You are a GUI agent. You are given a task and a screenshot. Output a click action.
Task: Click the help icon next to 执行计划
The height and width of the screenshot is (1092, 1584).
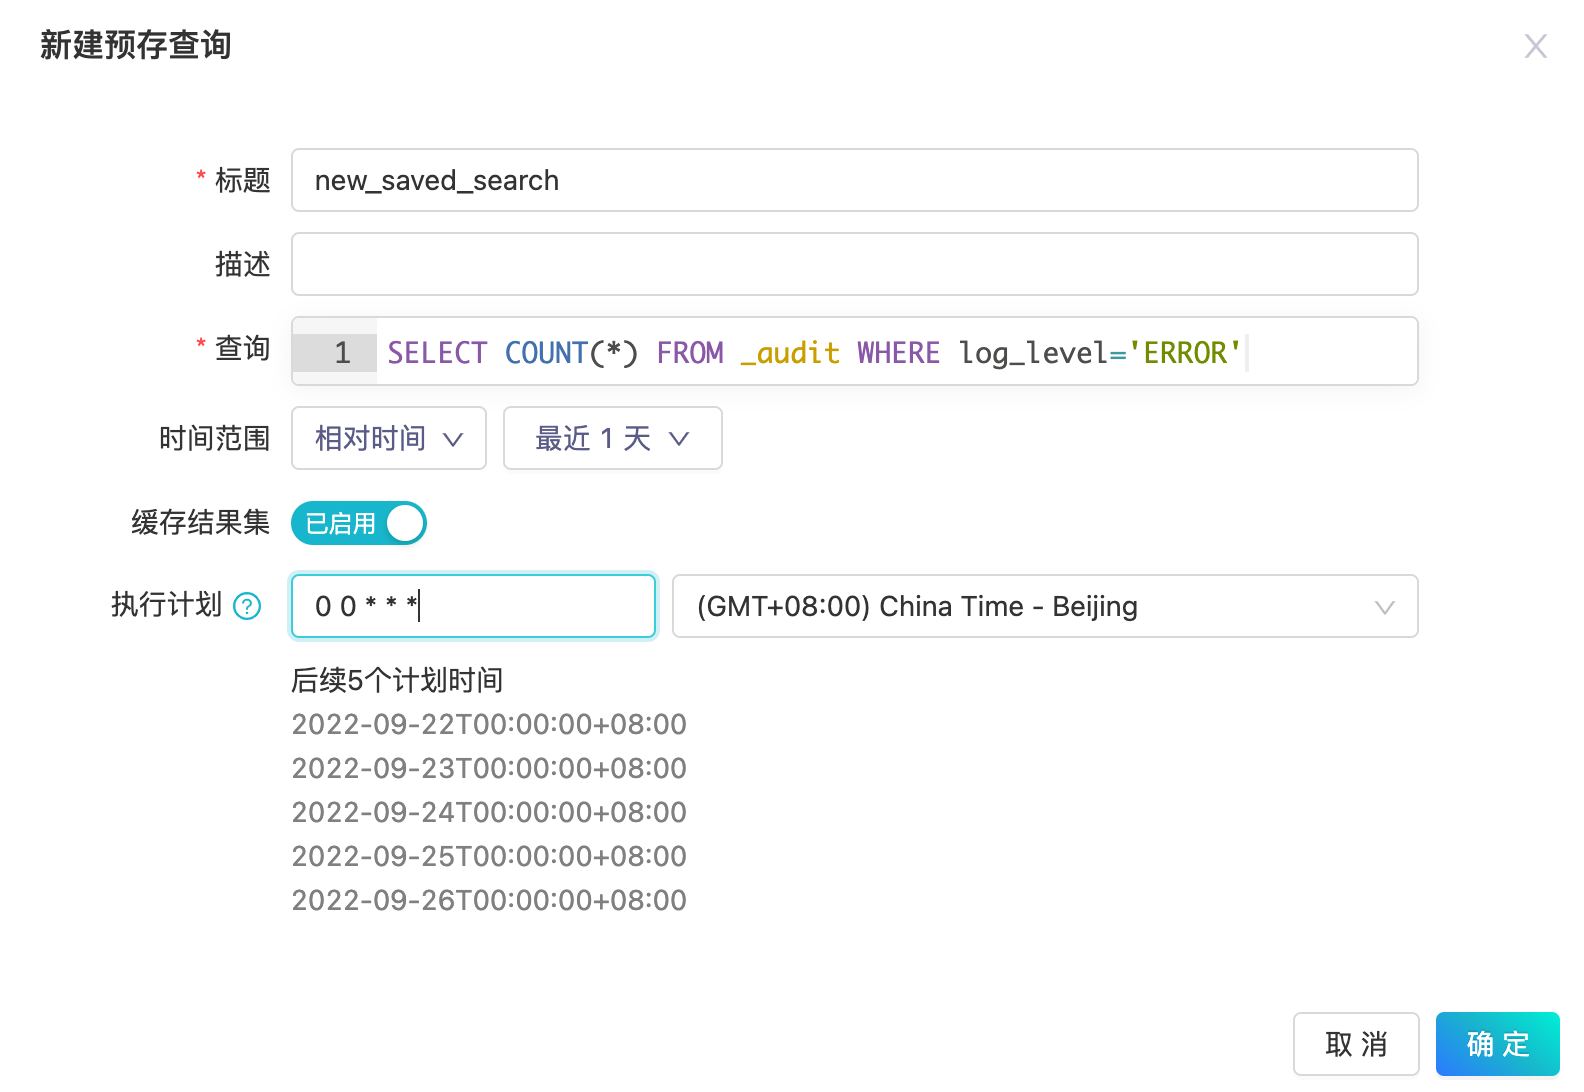(247, 606)
